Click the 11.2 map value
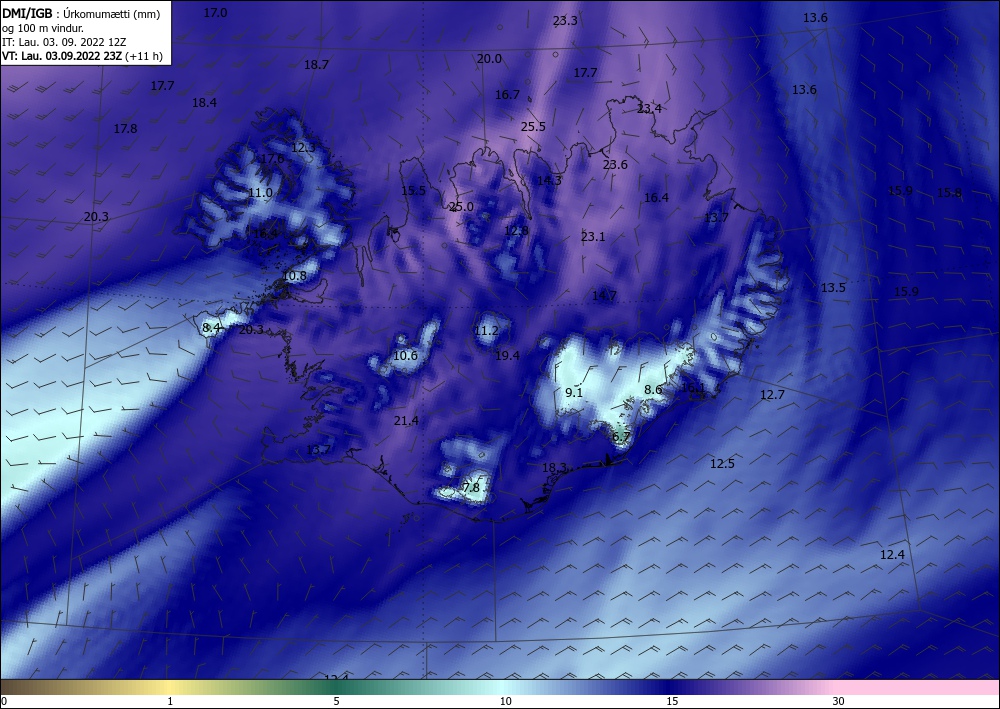This screenshot has width=1000, height=709. pyautogui.click(x=487, y=331)
